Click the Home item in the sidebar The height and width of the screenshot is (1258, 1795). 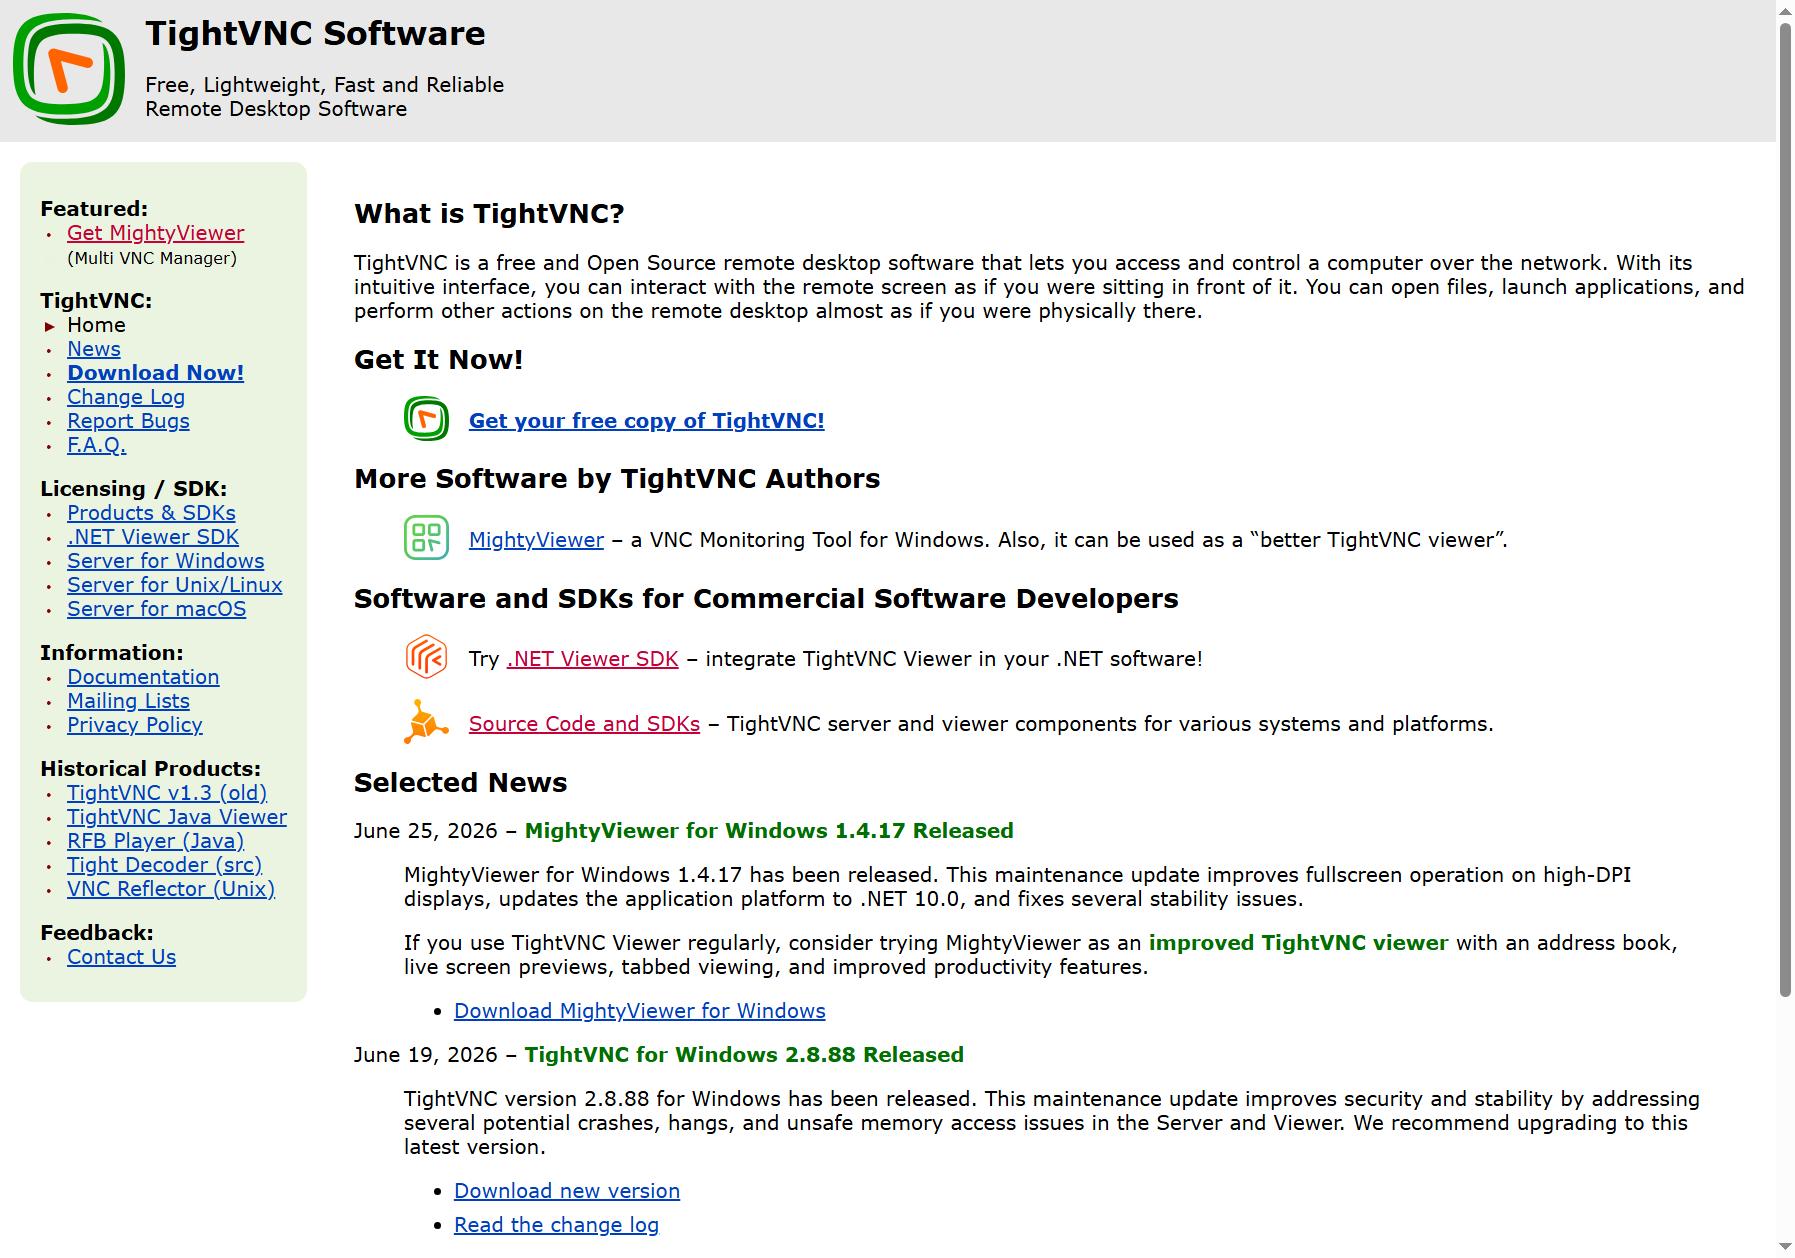96,325
